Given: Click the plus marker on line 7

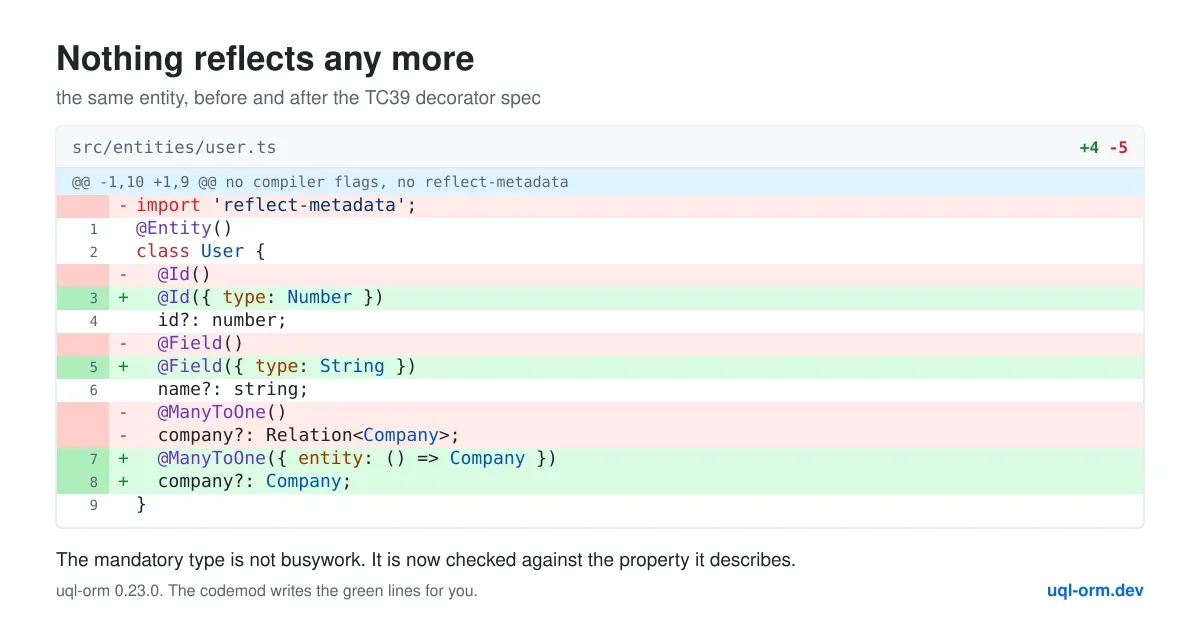Looking at the screenshot, I should pos(123,458).
